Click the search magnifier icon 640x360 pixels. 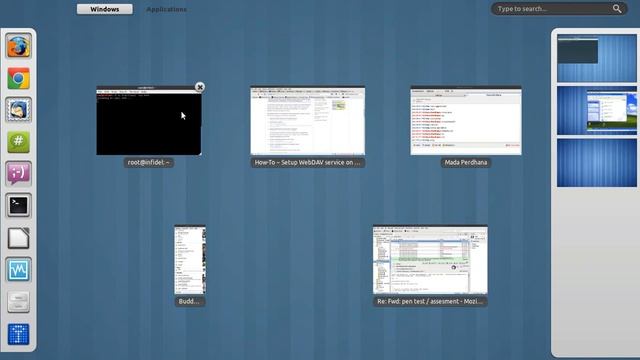[617, 9]
